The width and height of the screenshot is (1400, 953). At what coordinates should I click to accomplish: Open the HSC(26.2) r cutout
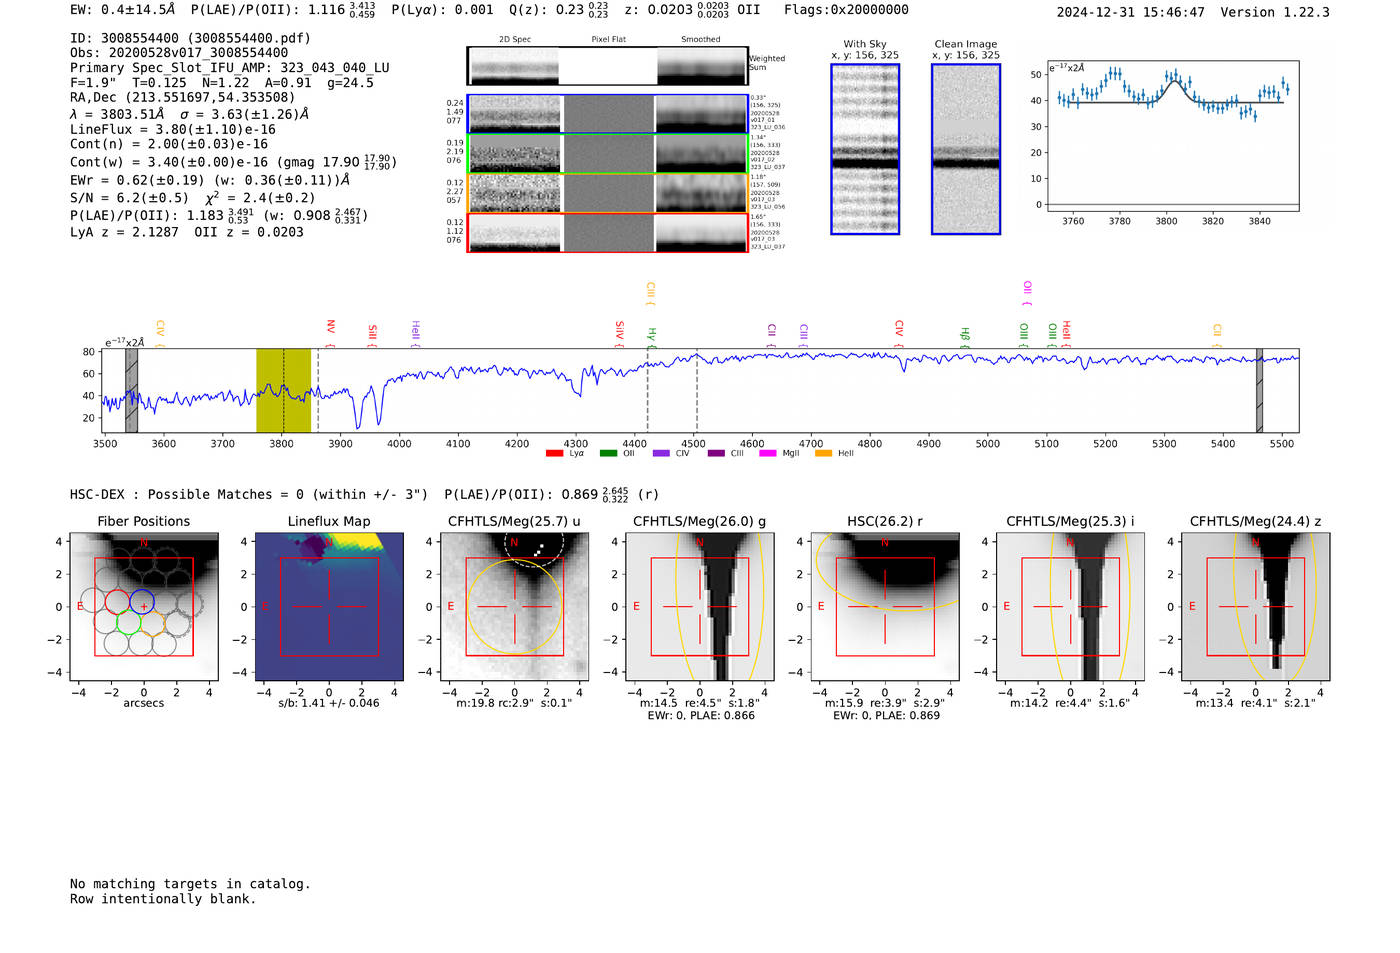tap(884, 607)
